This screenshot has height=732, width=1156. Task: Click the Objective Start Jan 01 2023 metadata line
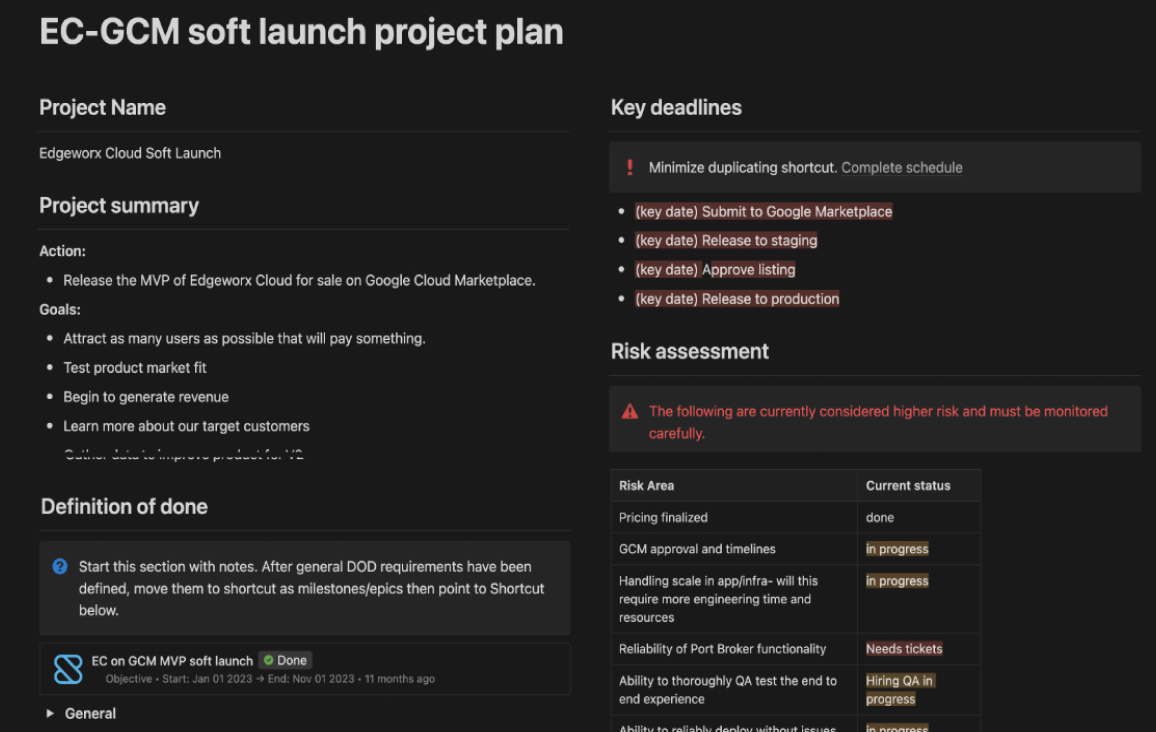pos(270,679)
